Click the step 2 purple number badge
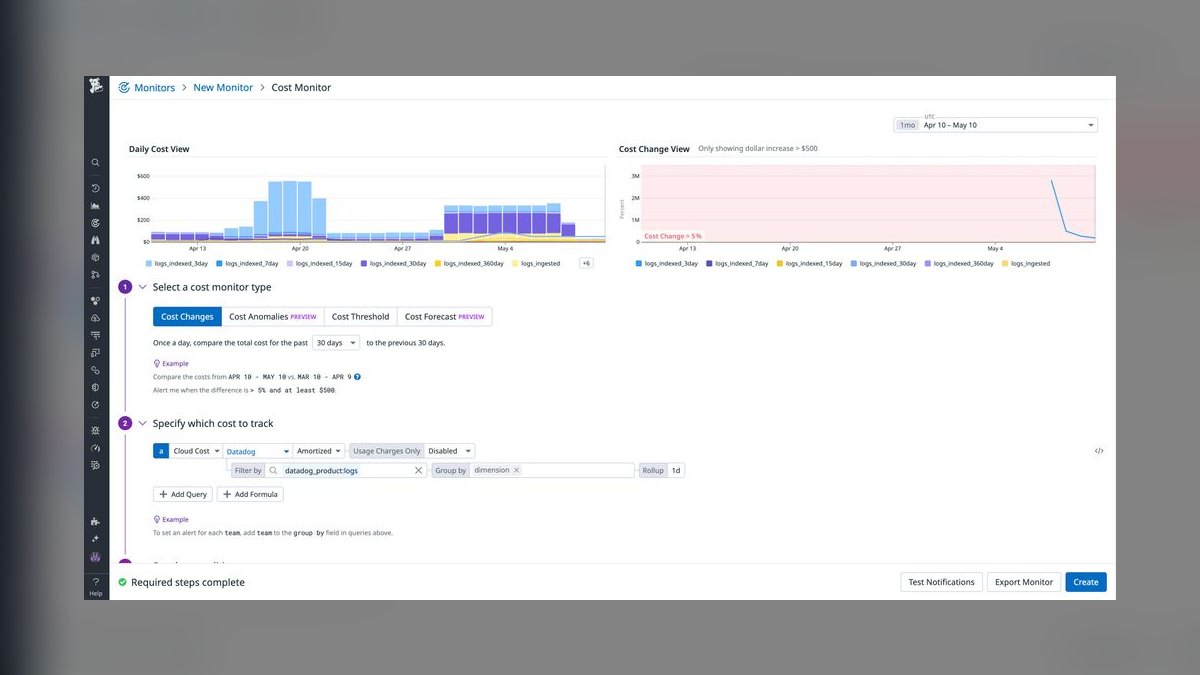Screen dimensions: 1200x675 (125, 423)
